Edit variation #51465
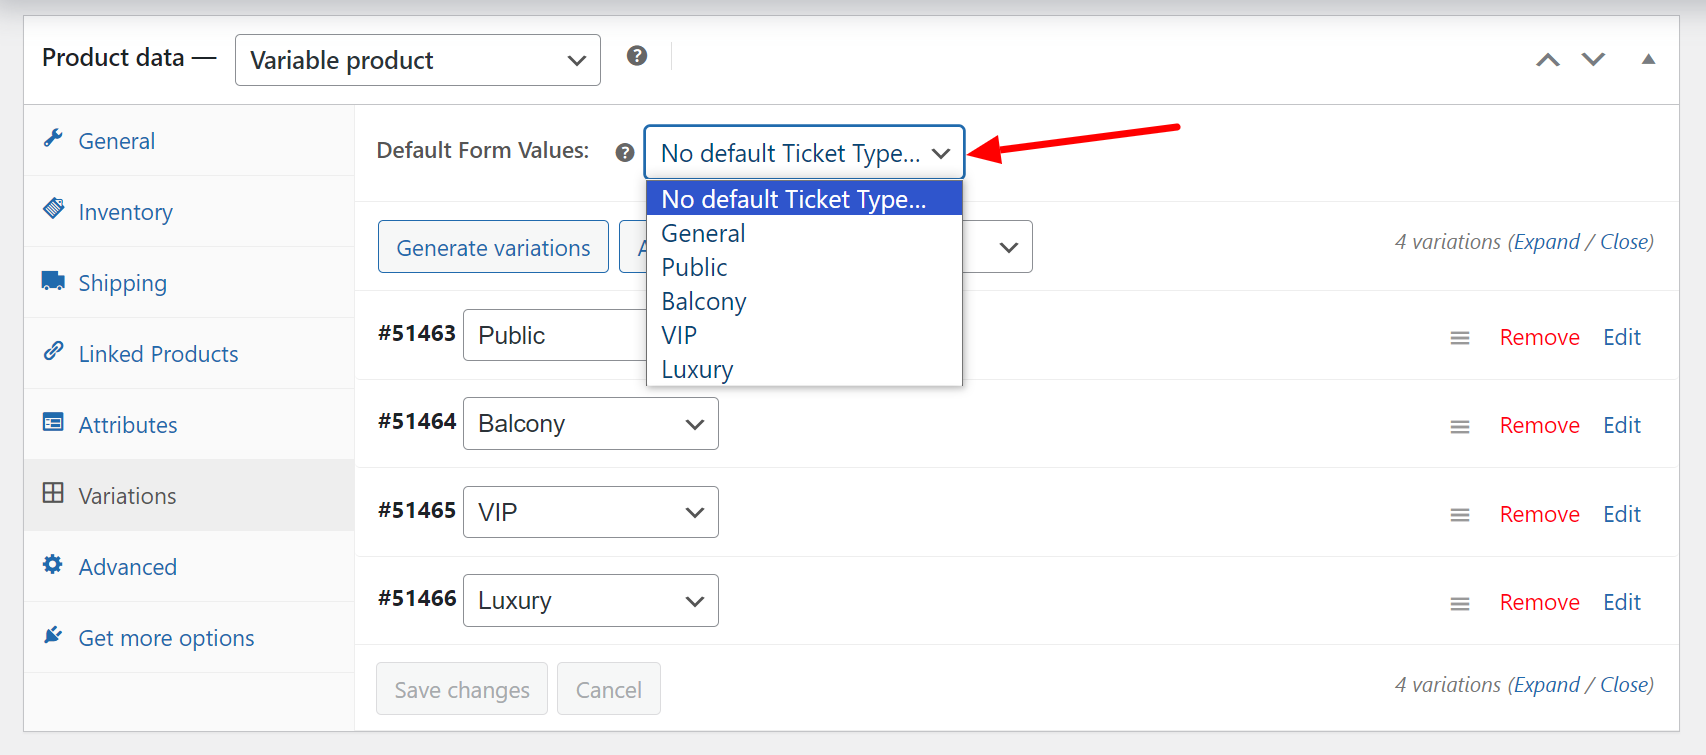 1622,515
